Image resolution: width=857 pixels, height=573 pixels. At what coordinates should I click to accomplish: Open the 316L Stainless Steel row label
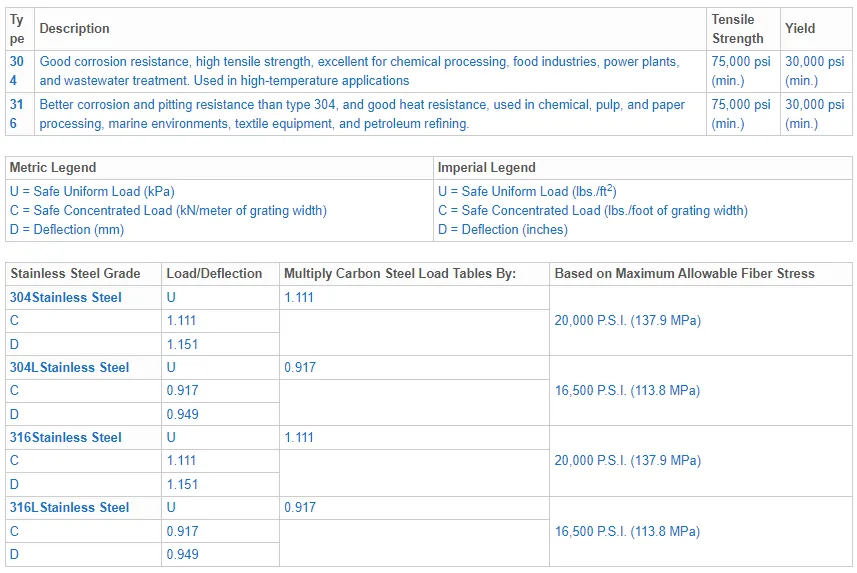(x=69, y=507)
